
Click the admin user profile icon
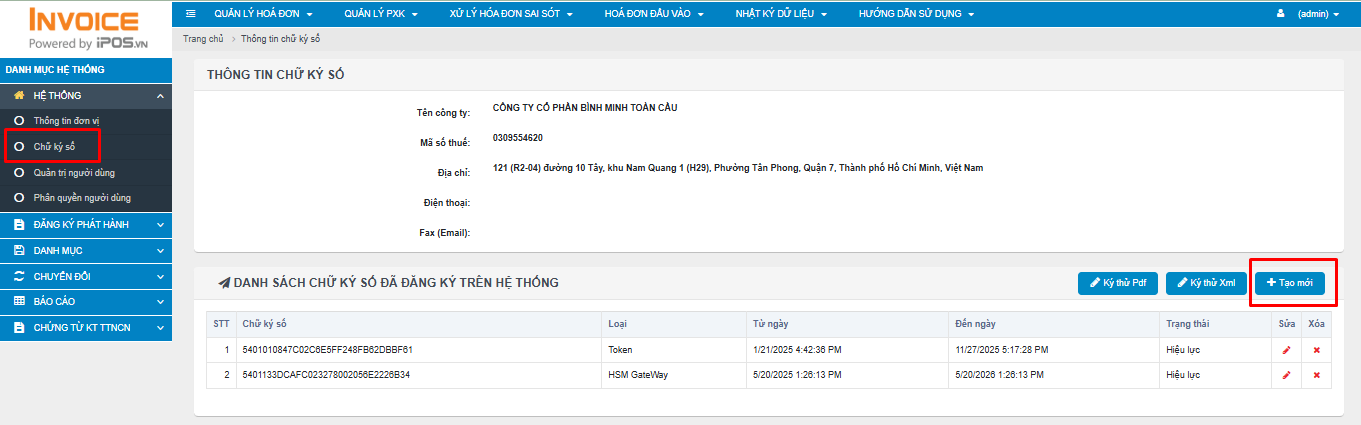click(x=1281, y=14)
